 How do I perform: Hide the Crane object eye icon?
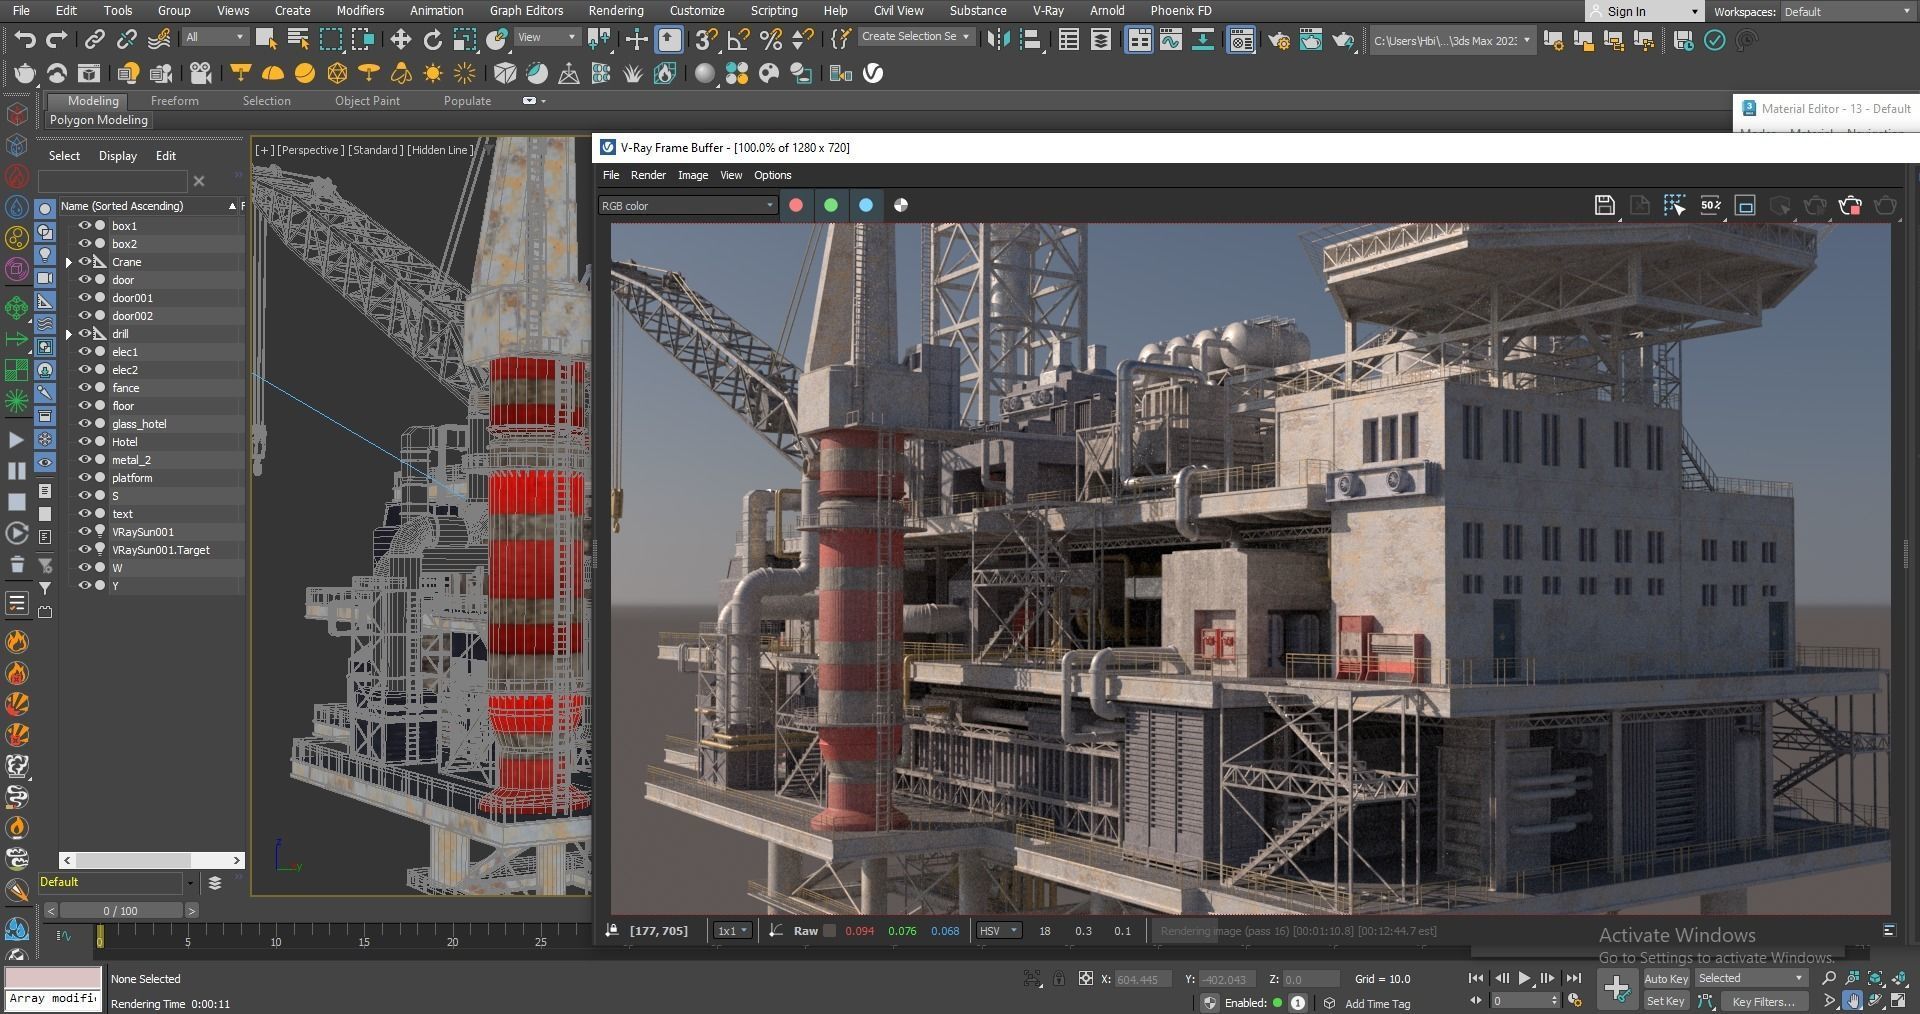(85, 262)
